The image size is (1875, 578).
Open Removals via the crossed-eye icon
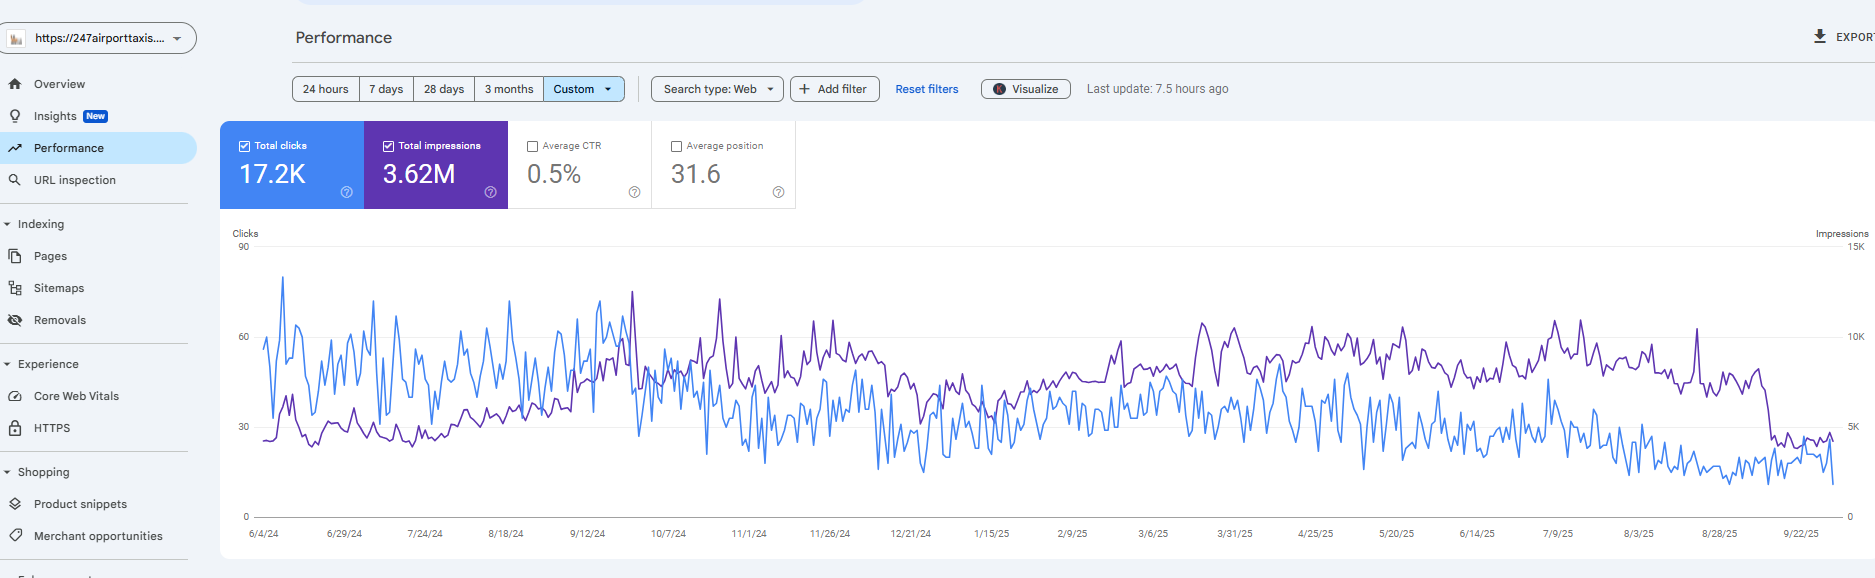click(x=15, y=320)
